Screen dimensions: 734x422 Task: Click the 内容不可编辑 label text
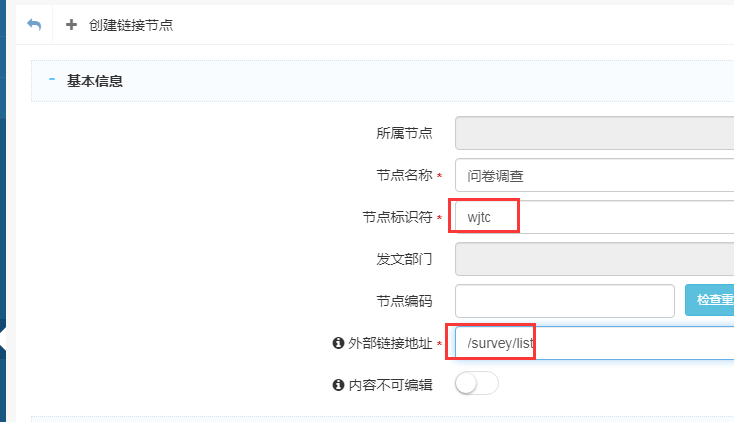[390, 385]
